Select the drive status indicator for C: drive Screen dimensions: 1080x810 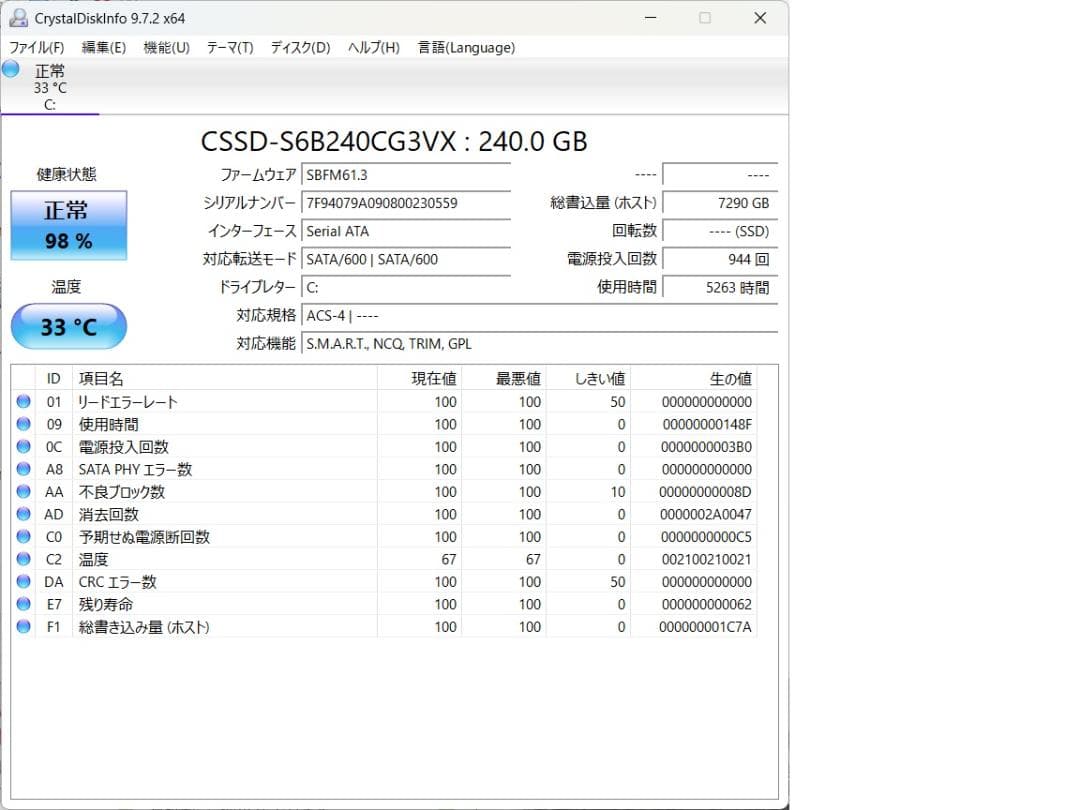pos(50,85)
